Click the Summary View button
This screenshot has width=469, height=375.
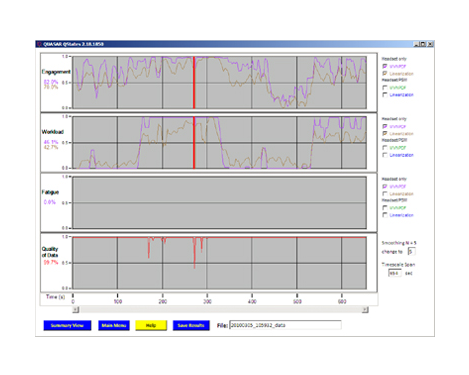pos(67,325)
